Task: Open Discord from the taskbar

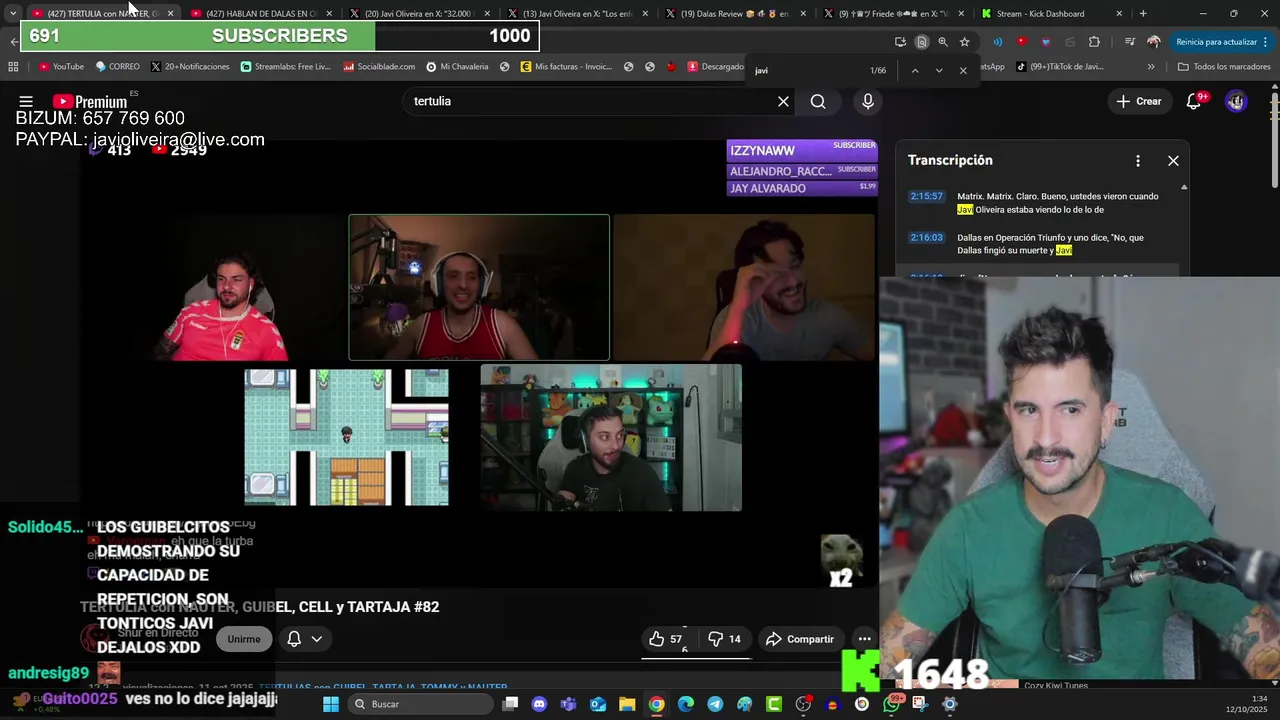Action: pos(540,704)
